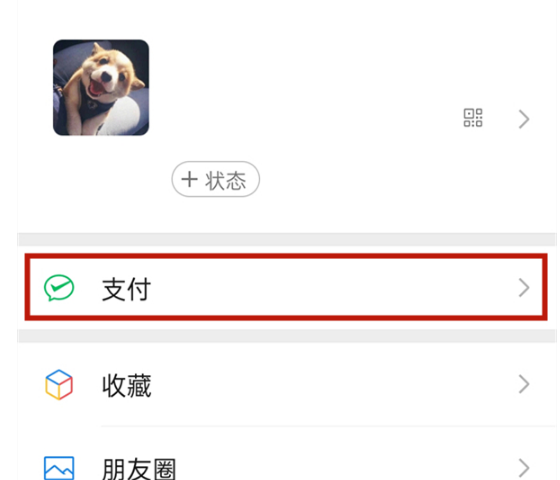Tap the blue picture Moments icon
Image resolution: width=560 pixels, height=480 pixels.
59,468
